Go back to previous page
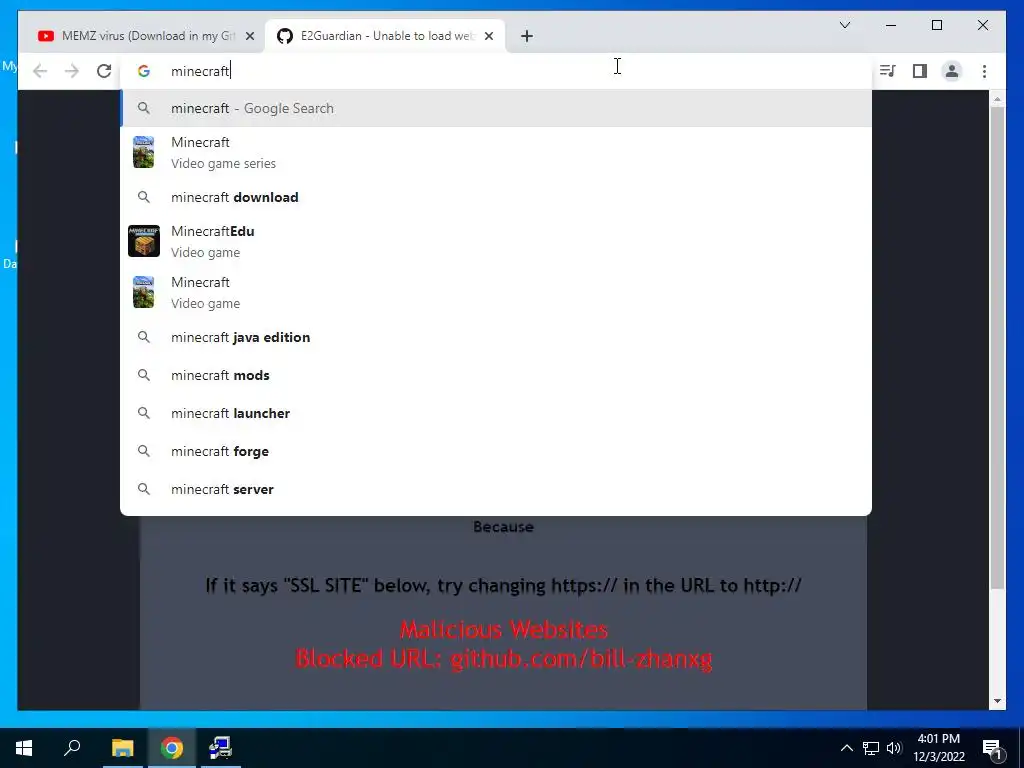This screenshot has width=1024, height=768. tap(40, 71)
